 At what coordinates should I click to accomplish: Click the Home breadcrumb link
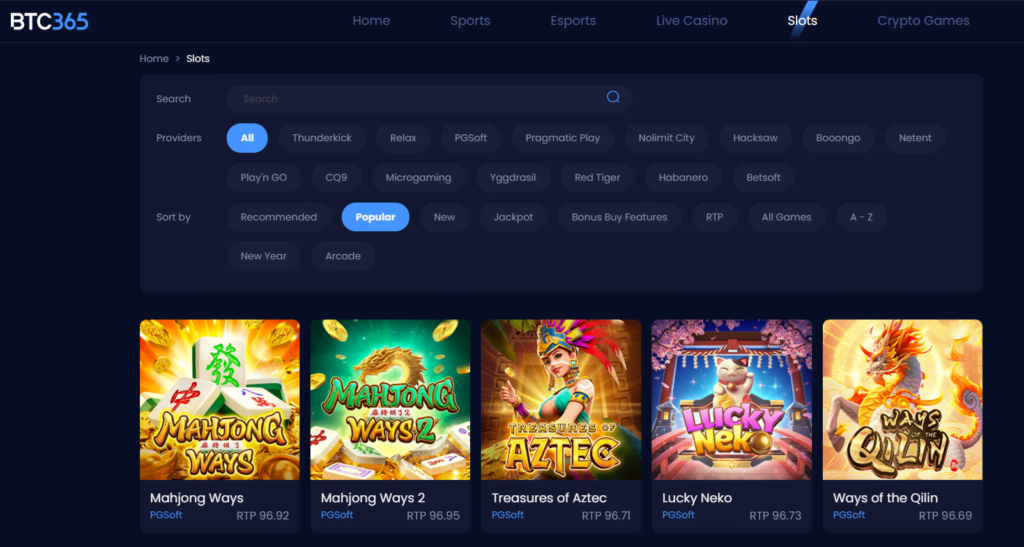(154, 59)
